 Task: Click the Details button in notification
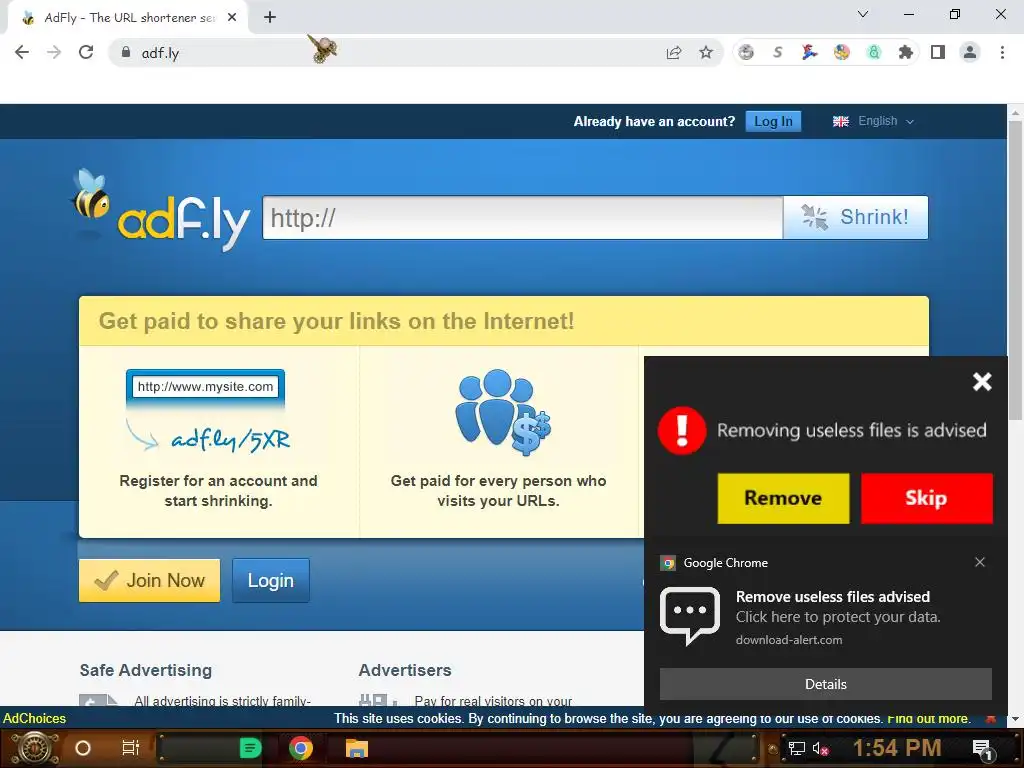click(825, 684)
